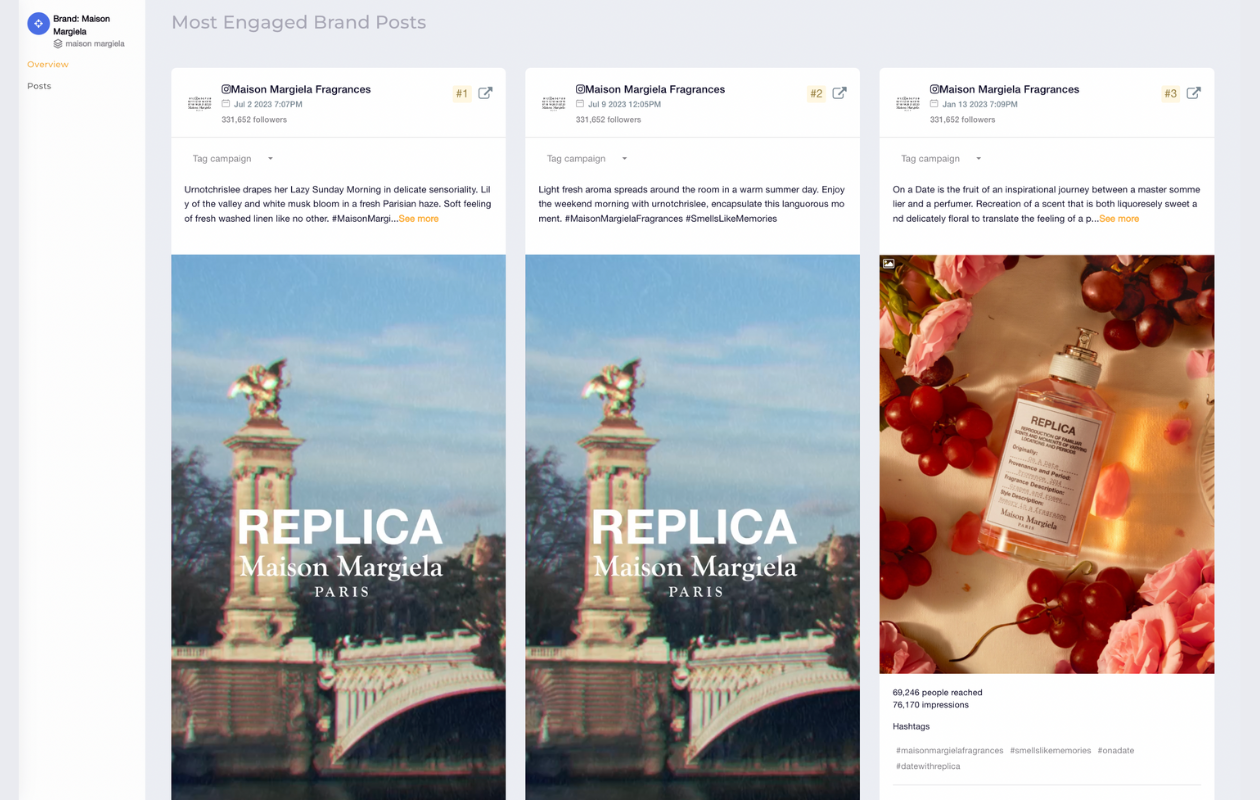Click the blue brand icon in sidebar
Image resolution: width=1260 pixels, height=800 pixels.
[x=38, y=24]
